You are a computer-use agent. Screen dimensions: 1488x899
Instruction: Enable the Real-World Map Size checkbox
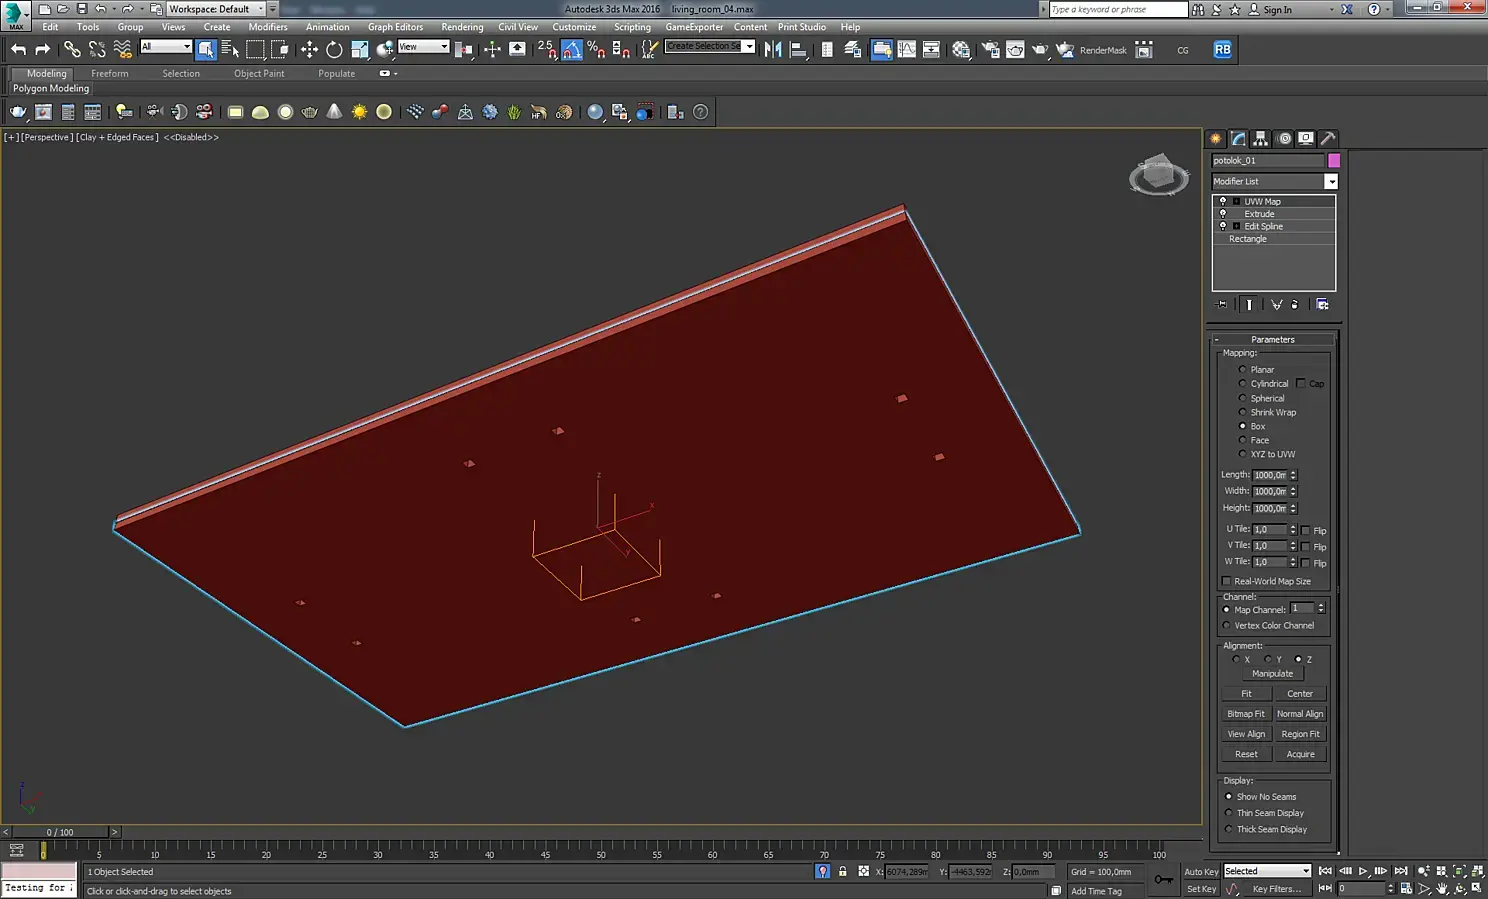(1227, 581)
